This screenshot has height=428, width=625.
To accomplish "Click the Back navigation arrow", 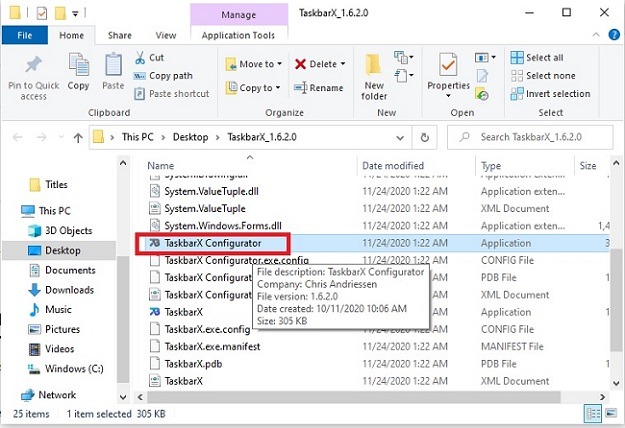I will [17, 137].
